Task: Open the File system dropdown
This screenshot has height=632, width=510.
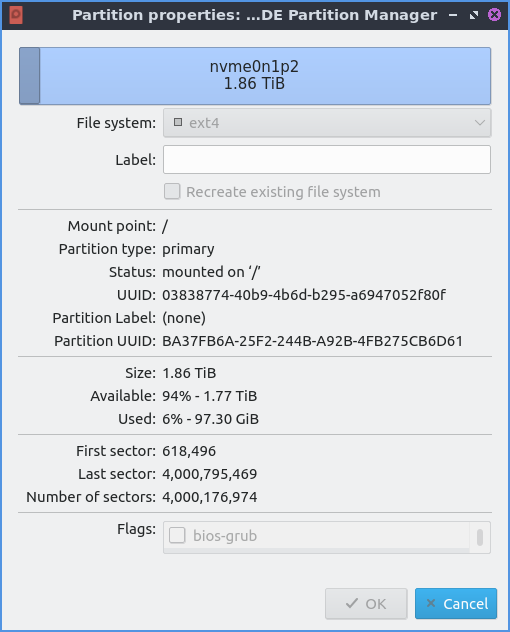Action: 327,123
